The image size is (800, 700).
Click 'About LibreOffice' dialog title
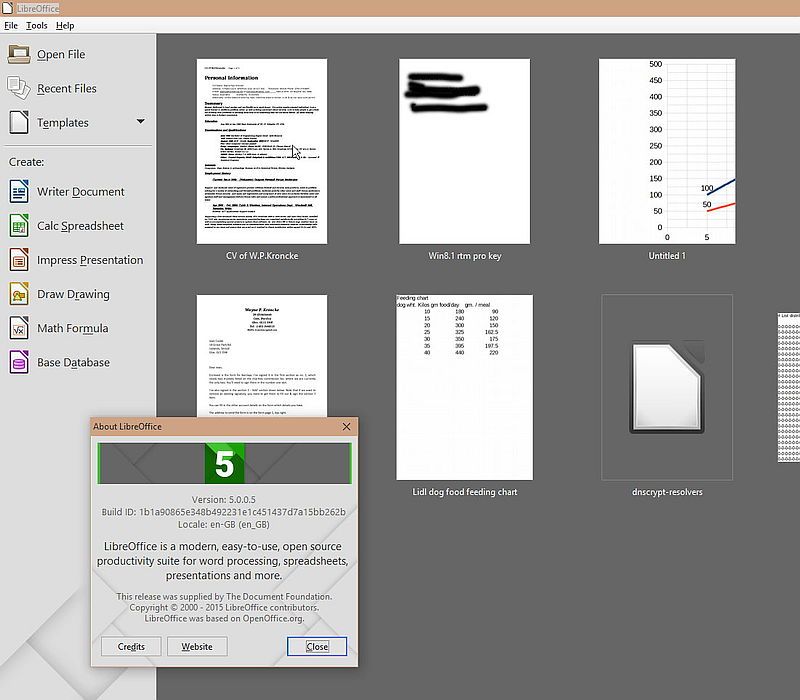[x=127, y=427]
